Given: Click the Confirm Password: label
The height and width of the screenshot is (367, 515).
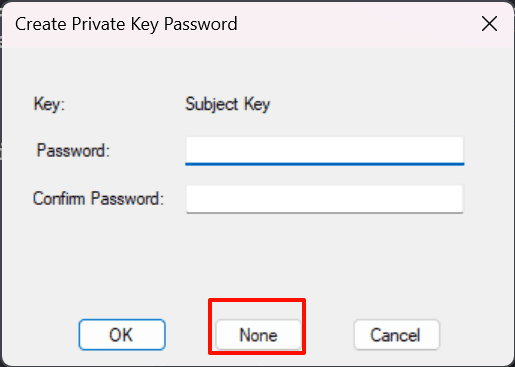Looking at the screenshot, I should pos(98,199).
